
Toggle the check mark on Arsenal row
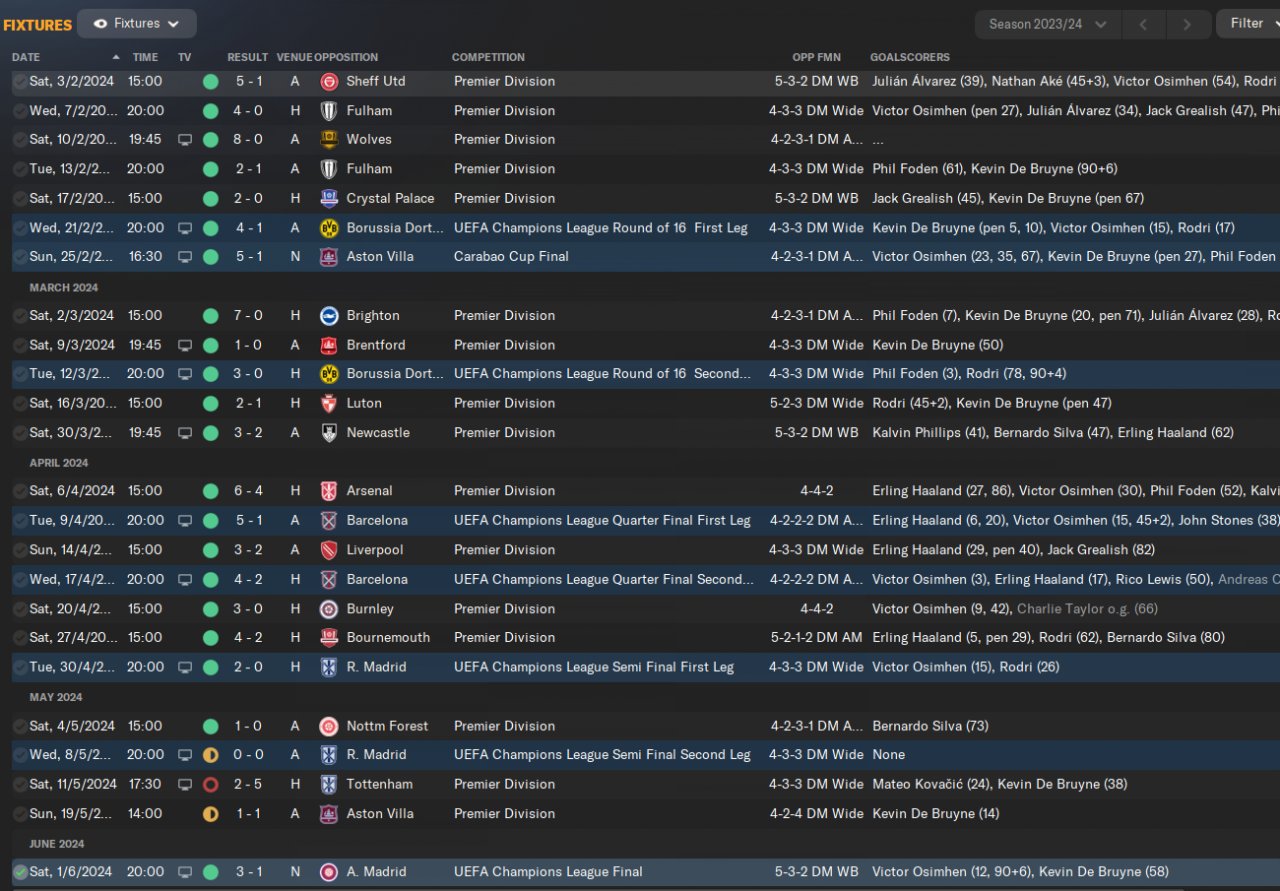click(20, 491)
